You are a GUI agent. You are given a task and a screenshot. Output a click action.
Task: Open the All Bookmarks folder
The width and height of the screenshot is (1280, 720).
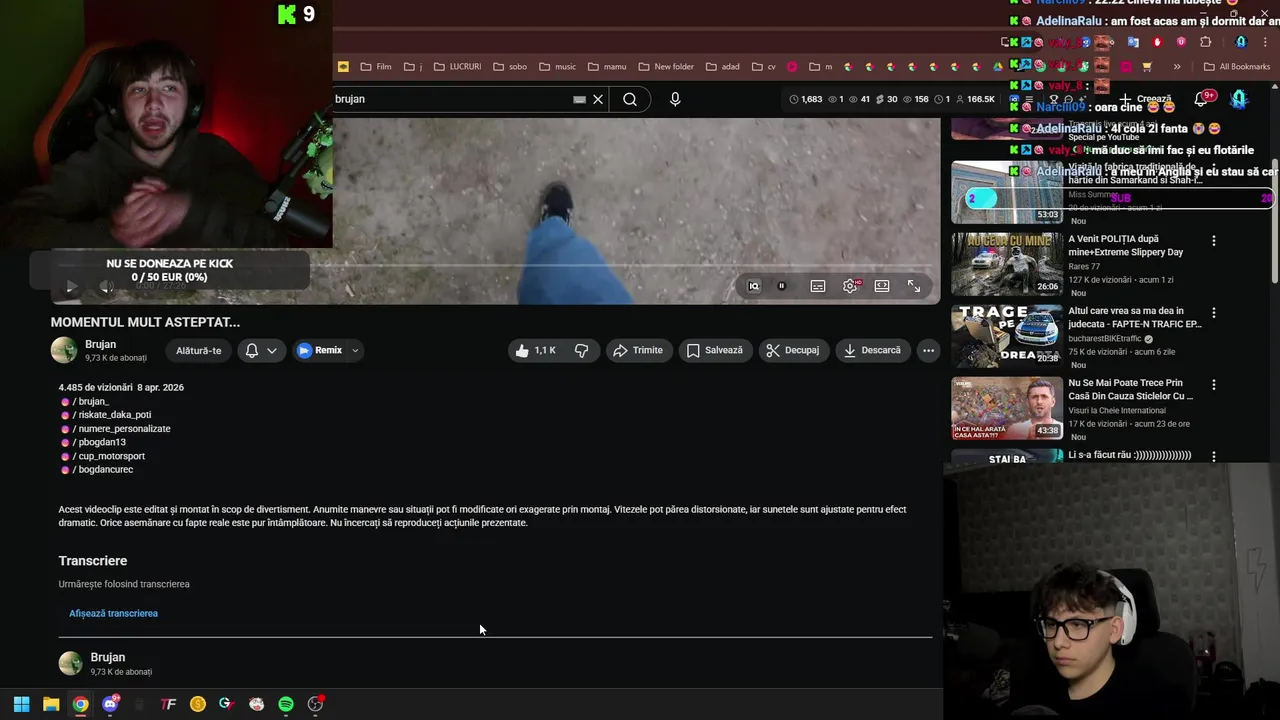coord(1237,67)
